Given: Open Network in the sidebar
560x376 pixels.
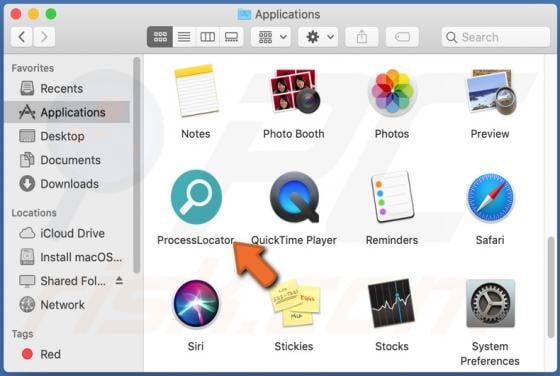Looking at the screenshot, I should [x=67, y=305].
